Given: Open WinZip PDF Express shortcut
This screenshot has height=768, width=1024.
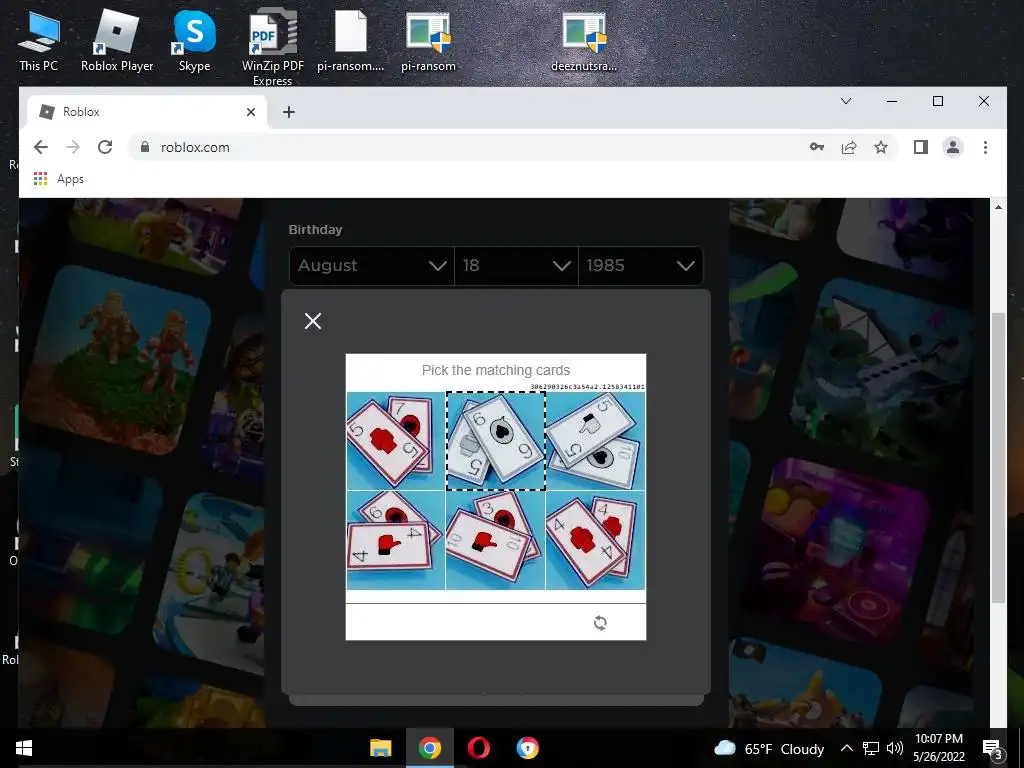Looking at the screenshot, I should [x=272, y=47].
